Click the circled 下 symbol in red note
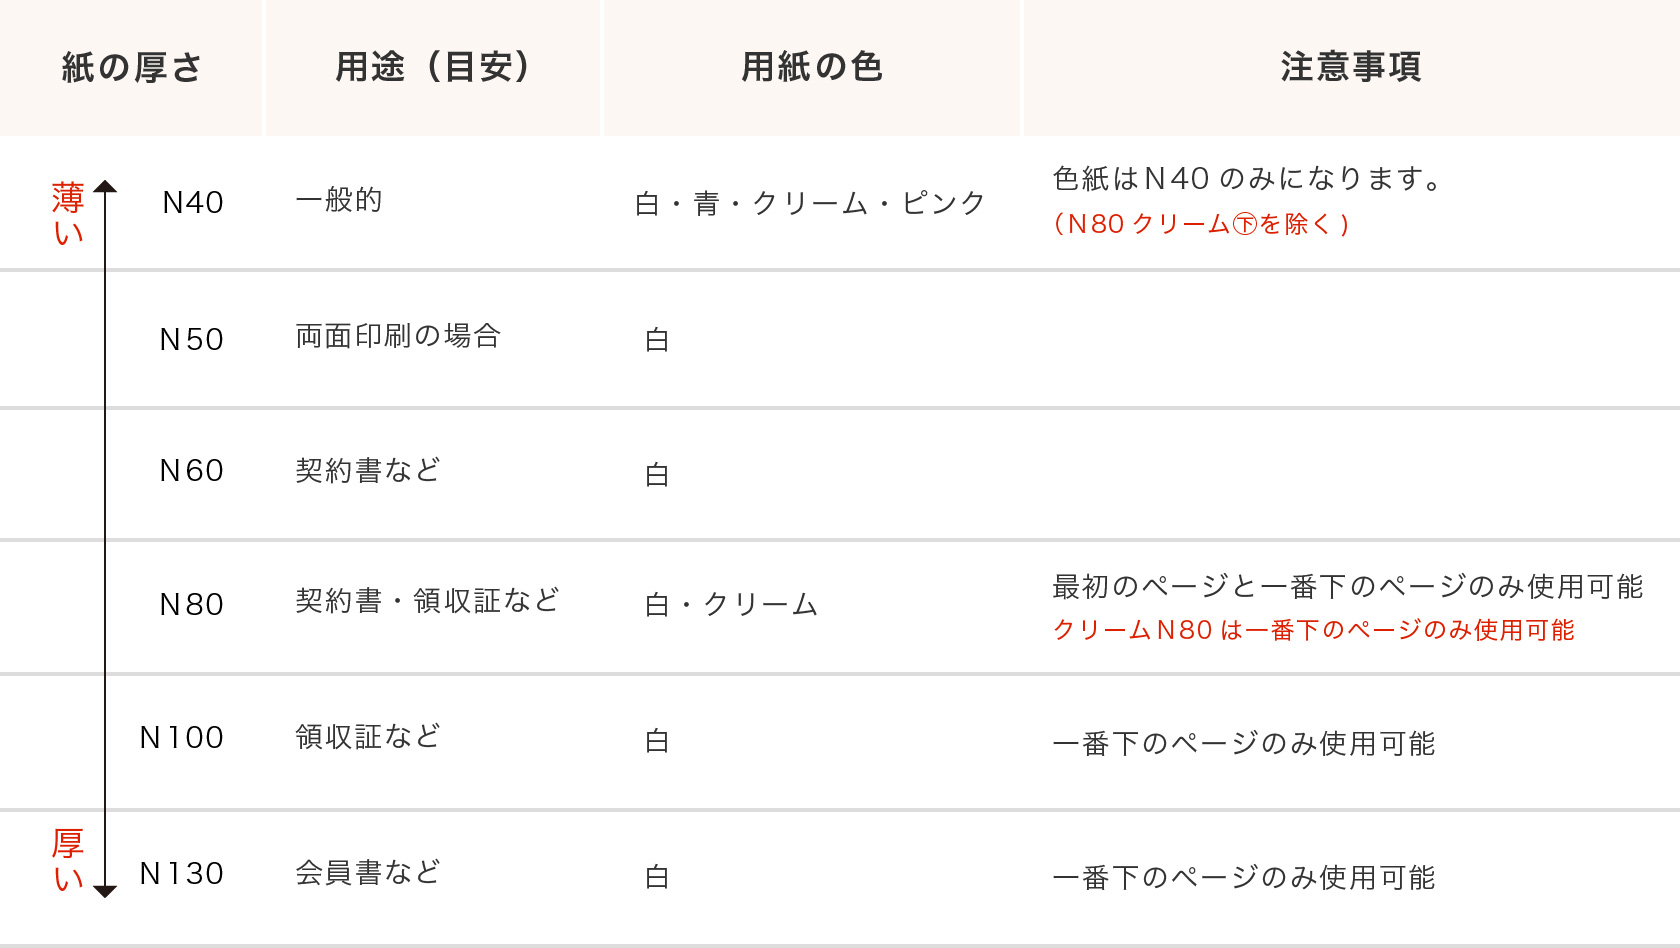Viewport: 1680px width, 948px height. tap(1245, 224)
